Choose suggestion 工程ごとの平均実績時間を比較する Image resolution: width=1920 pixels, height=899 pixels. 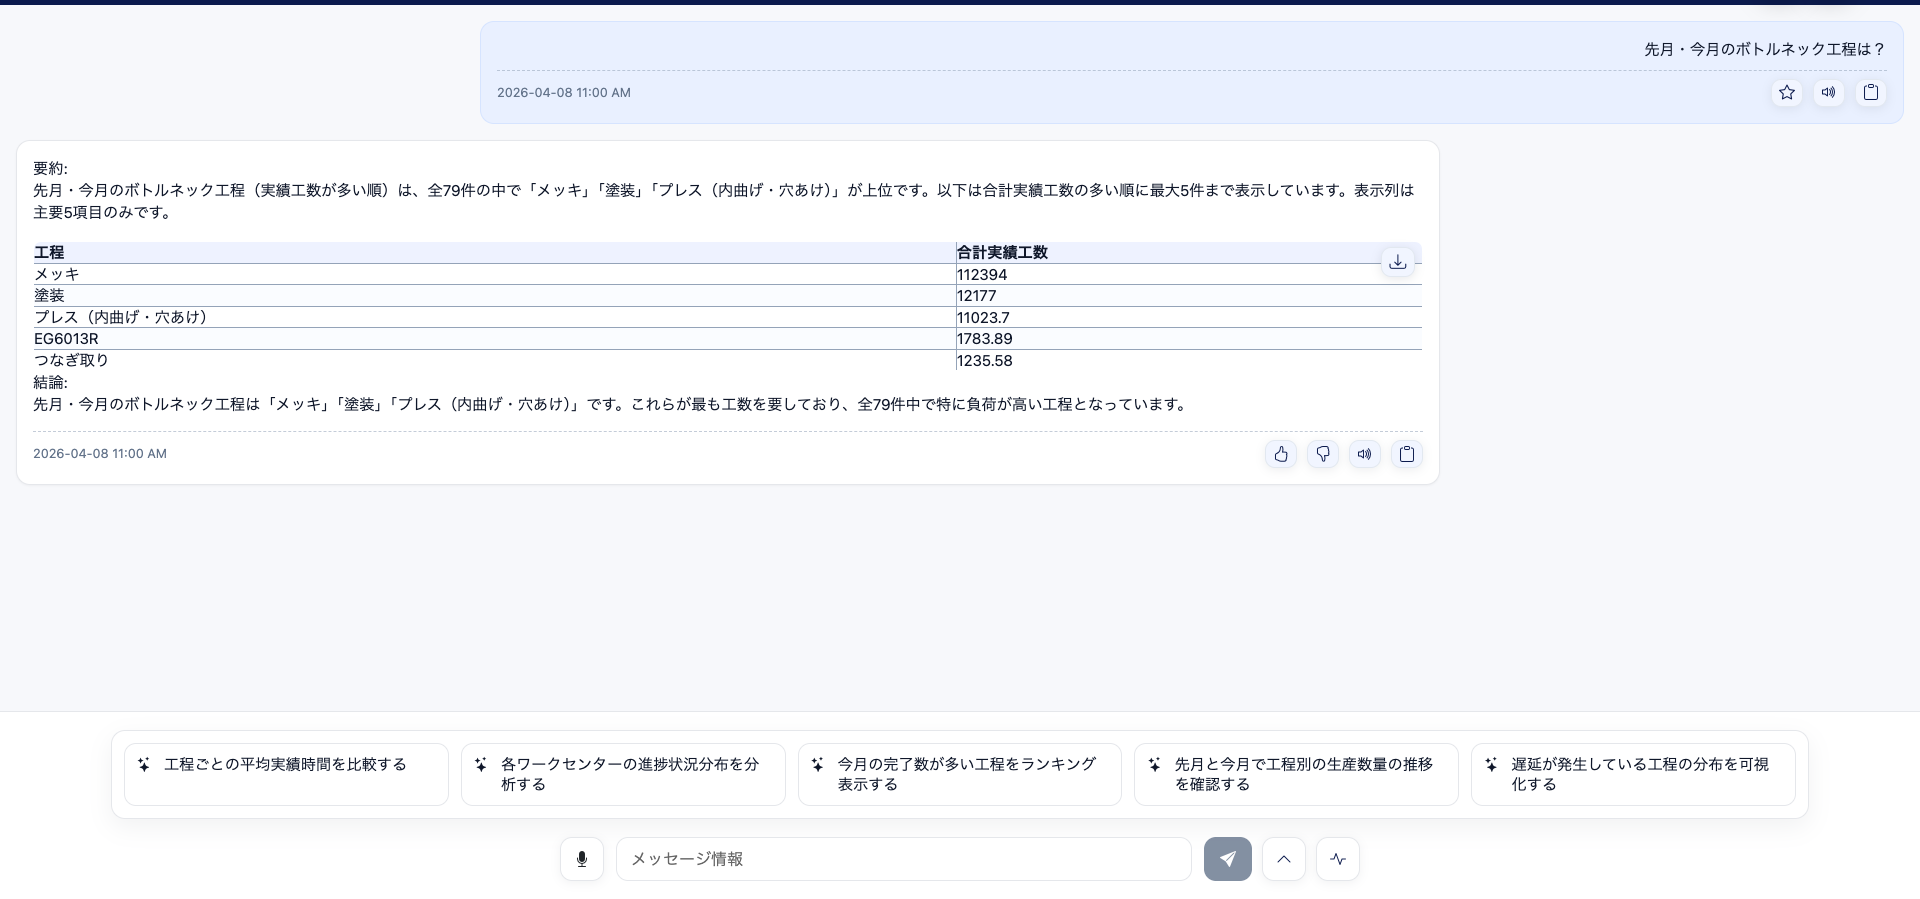click(x=286, y=774)
